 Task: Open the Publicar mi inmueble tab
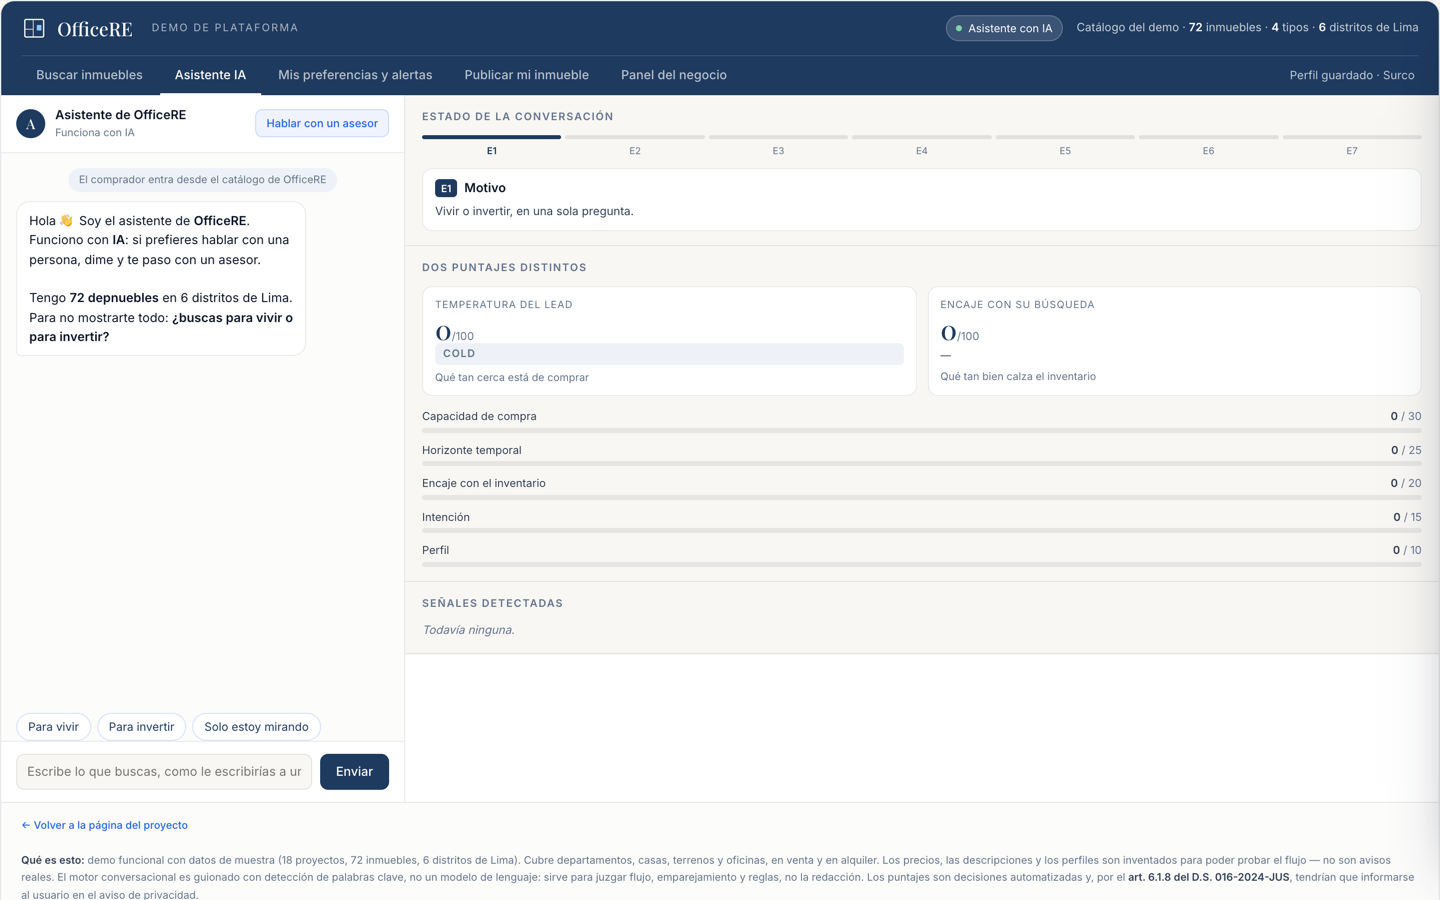click(526, 75)
